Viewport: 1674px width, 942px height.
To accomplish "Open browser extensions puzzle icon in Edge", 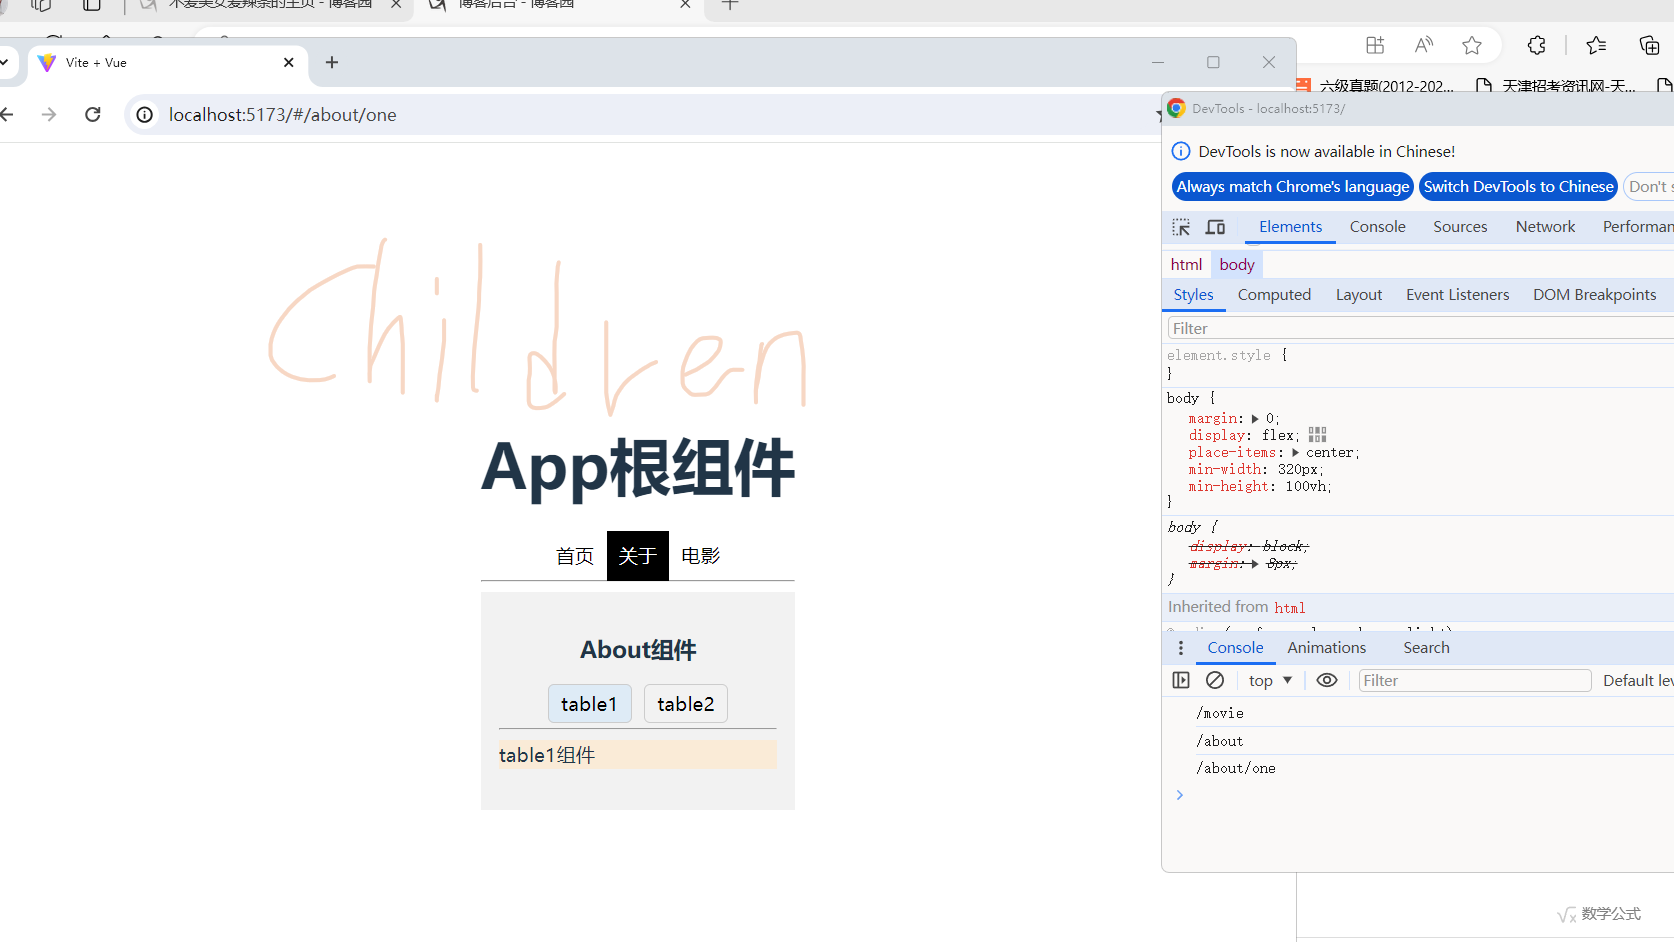I will [1537, 45].
